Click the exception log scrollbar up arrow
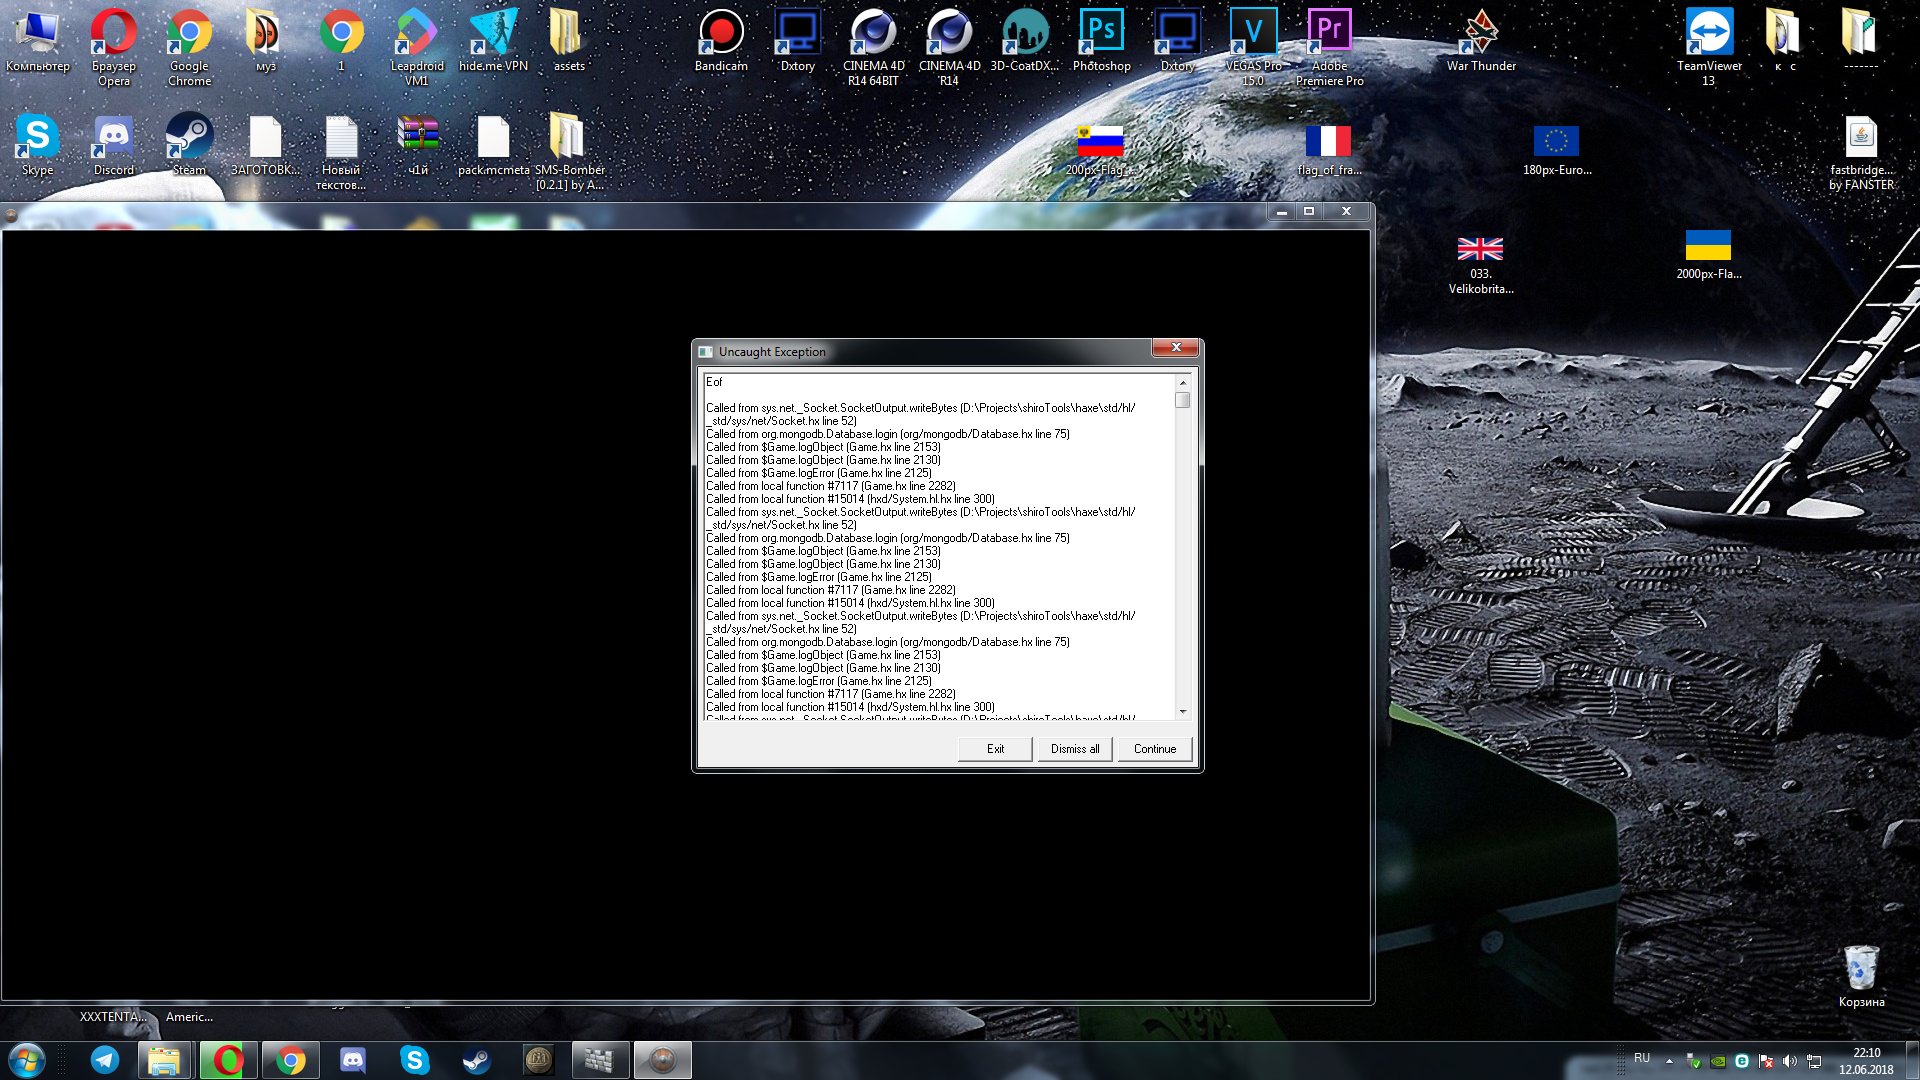 1183,383
